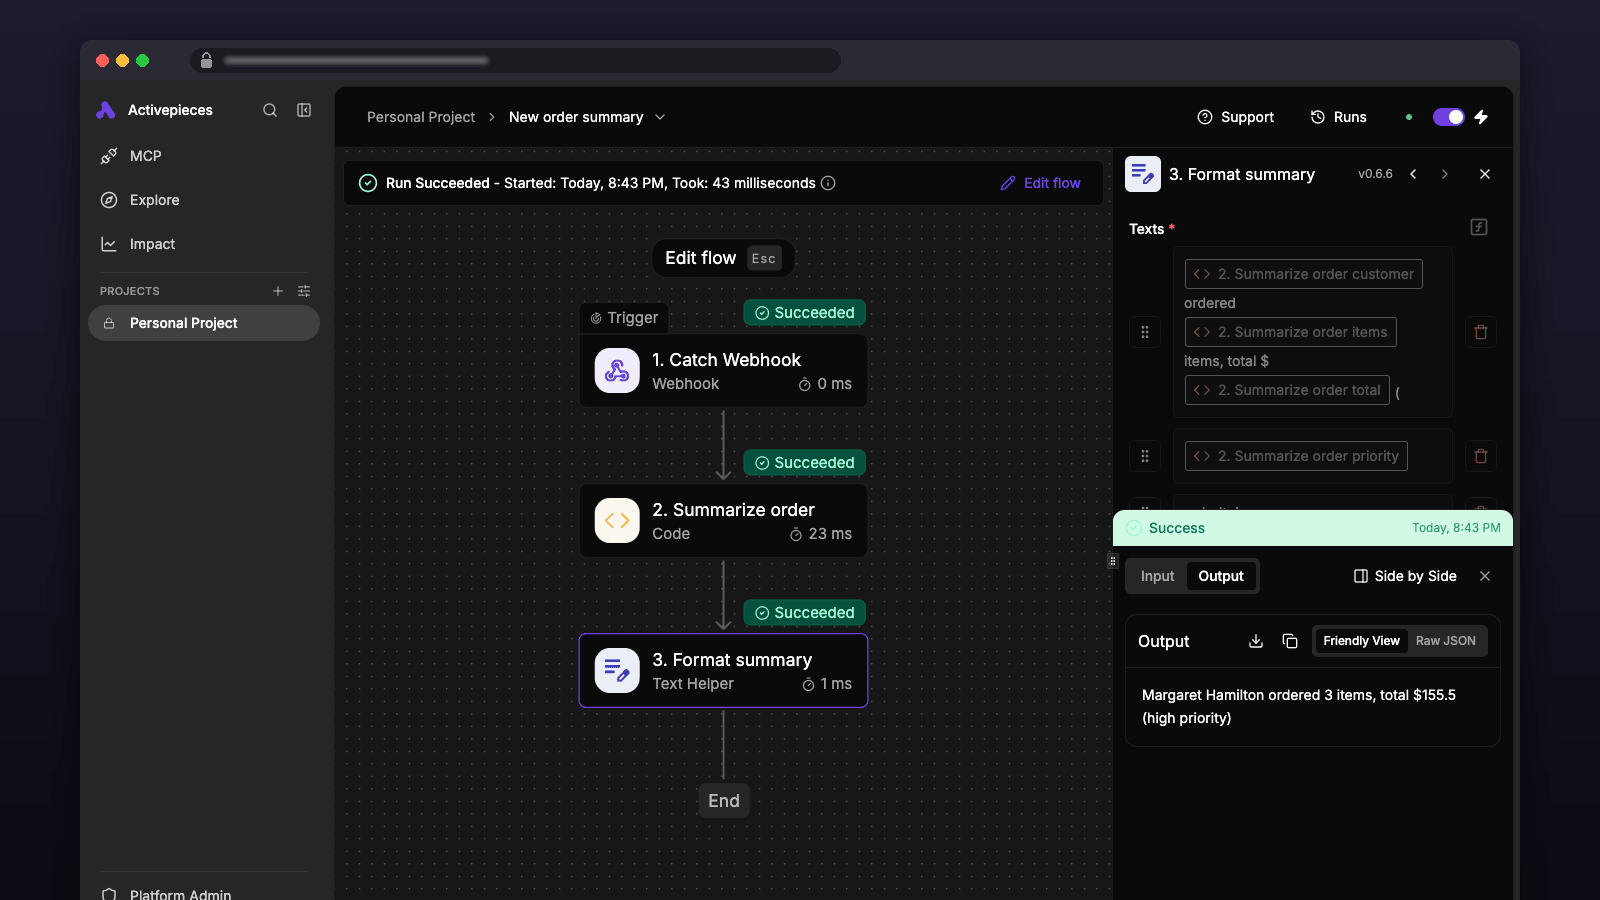
Task: Delete the order priority text item
Action: click(1481, 456)
